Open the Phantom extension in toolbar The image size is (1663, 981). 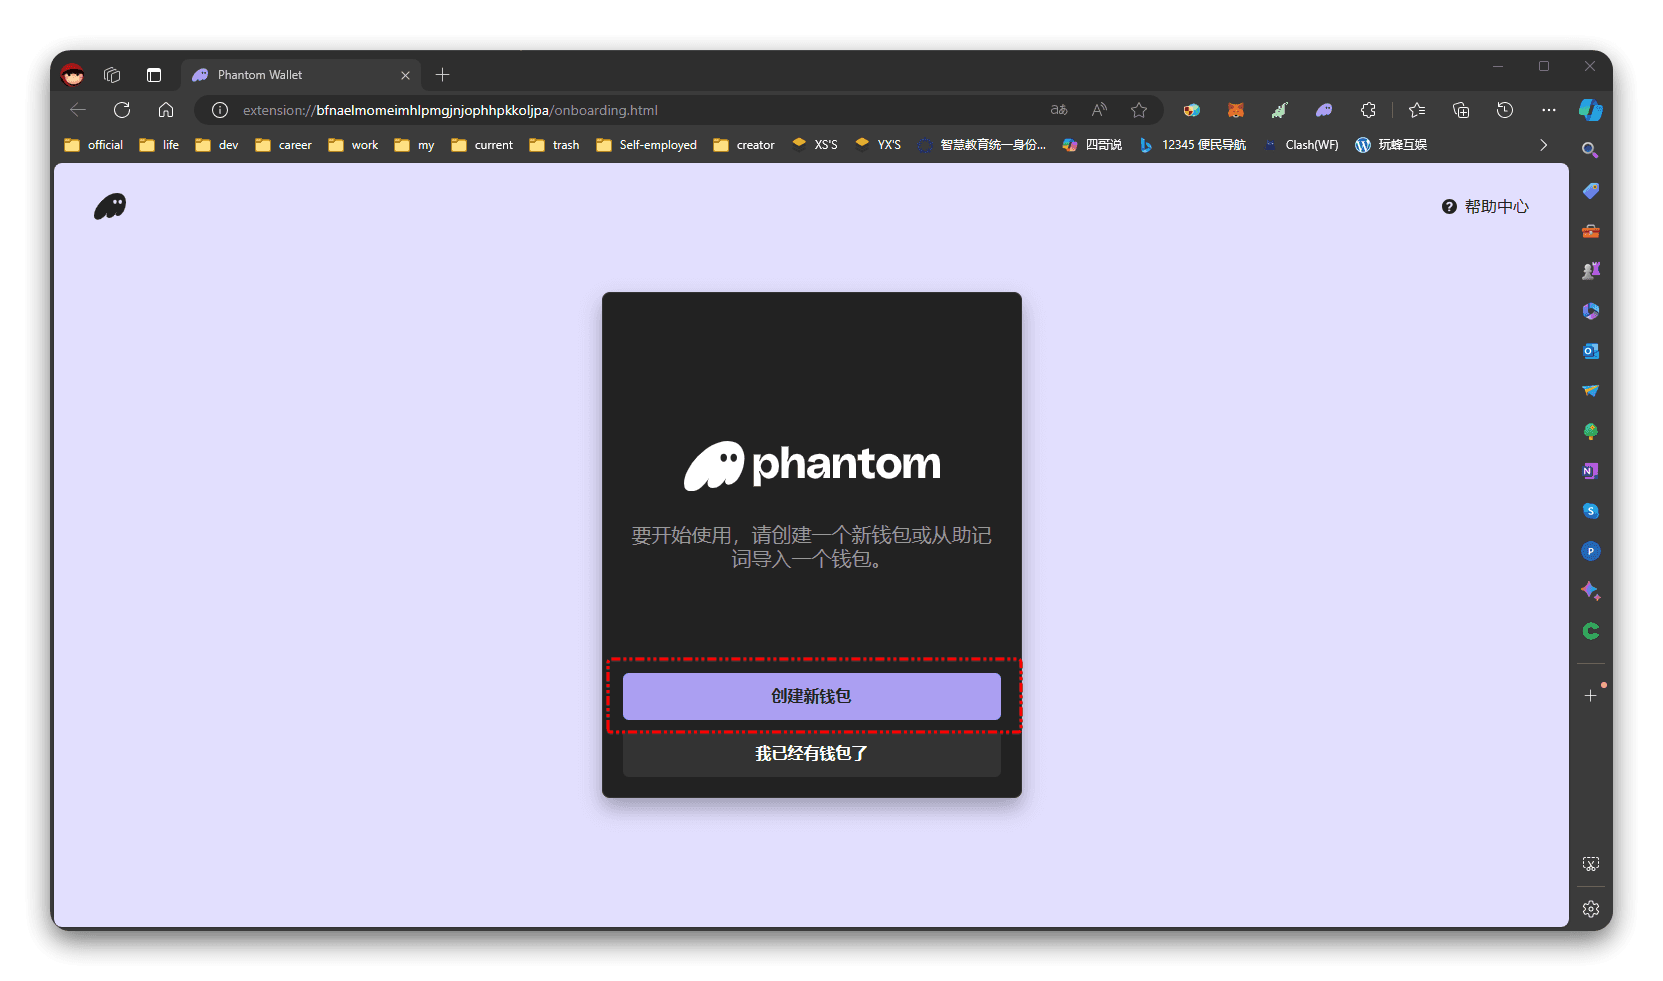click(1324, 110)
